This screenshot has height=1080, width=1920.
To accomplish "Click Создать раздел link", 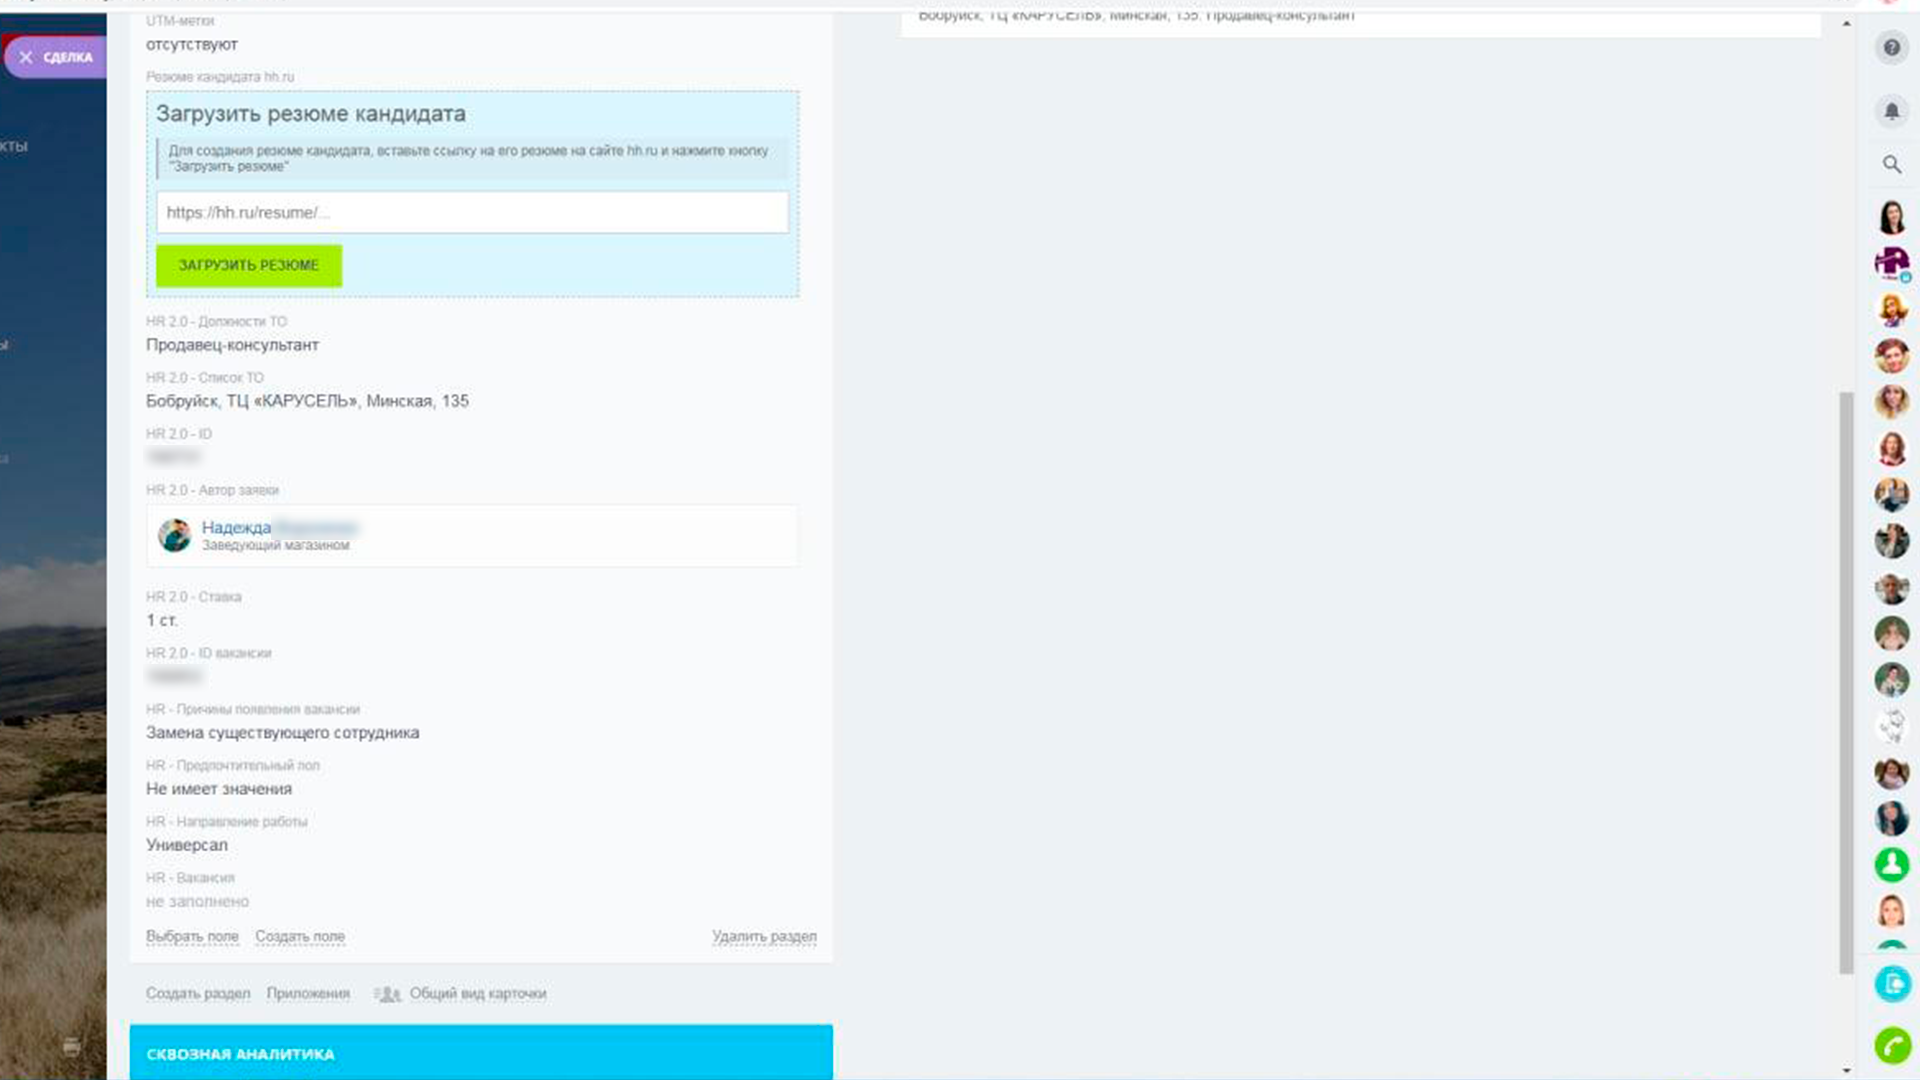I will (198, 994).
